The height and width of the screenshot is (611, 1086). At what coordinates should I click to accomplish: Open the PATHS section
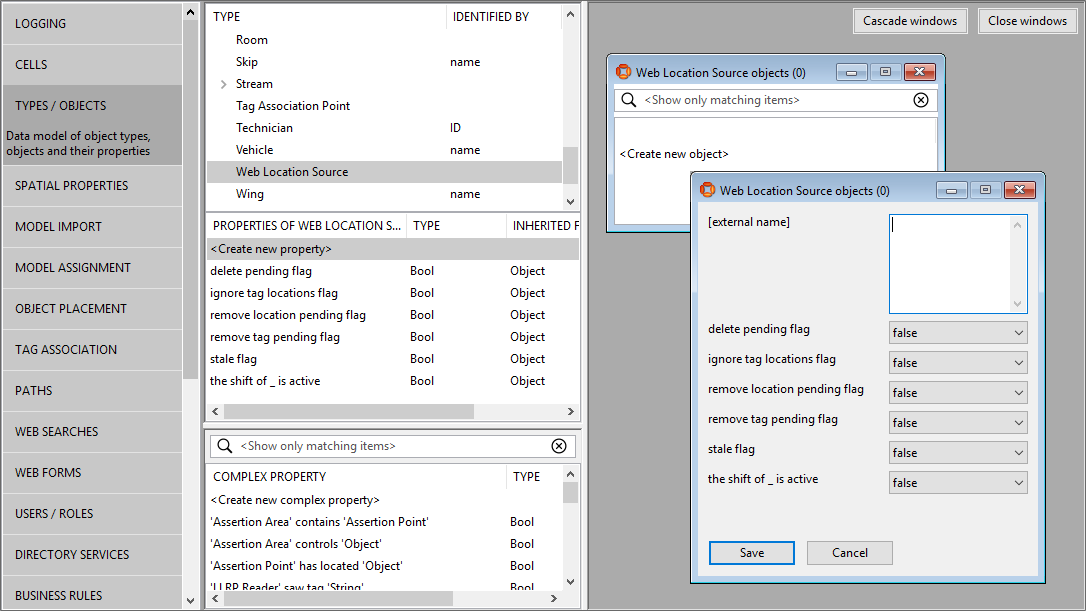coord(92,390)
